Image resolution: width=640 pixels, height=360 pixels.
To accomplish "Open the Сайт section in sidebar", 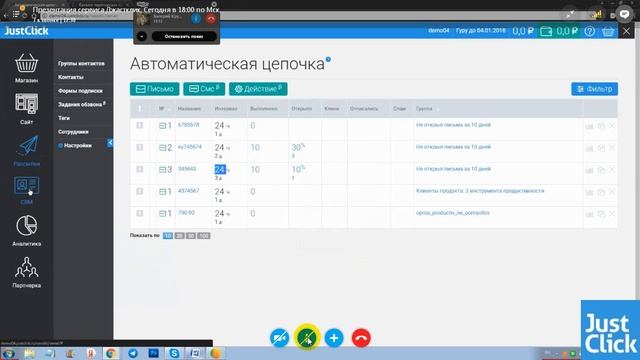I will tap(27, 109).
